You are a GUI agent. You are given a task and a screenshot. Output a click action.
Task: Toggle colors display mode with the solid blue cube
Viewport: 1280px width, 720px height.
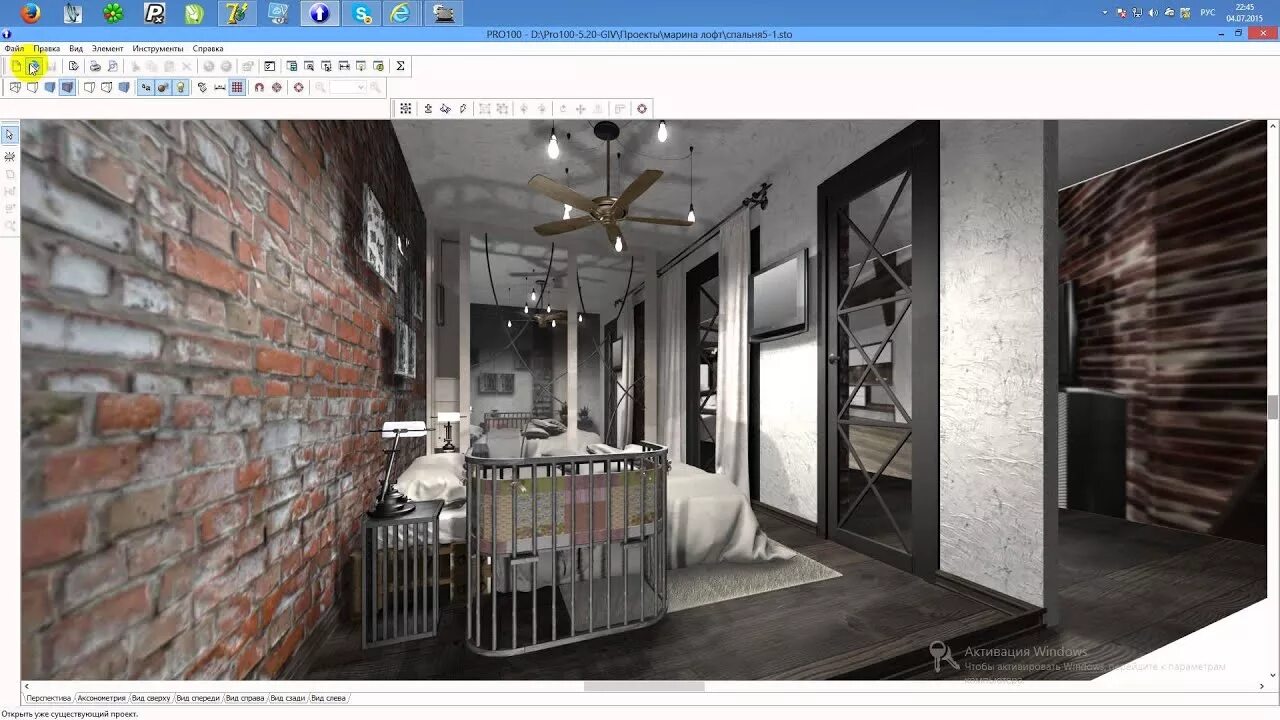[50, 87]
